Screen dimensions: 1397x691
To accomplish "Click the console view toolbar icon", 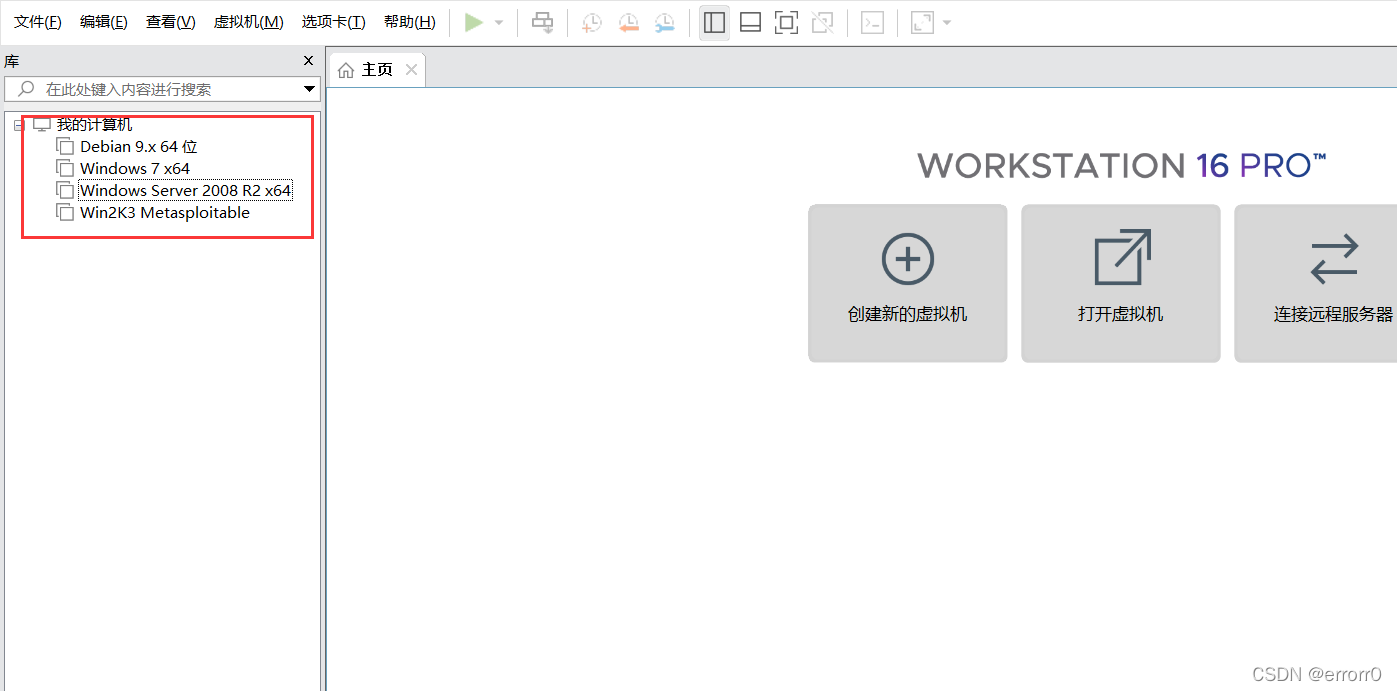I will tap(872, 22).
